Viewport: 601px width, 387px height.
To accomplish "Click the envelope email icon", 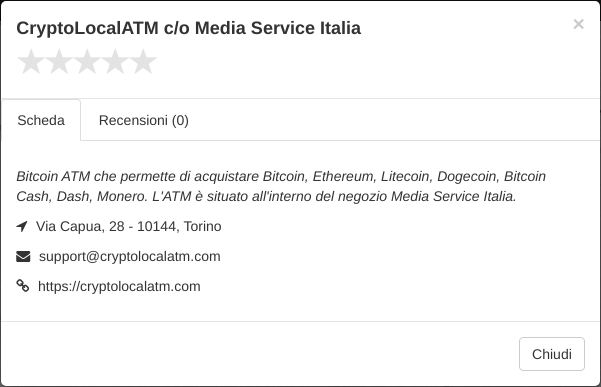I will pos(23,256).
